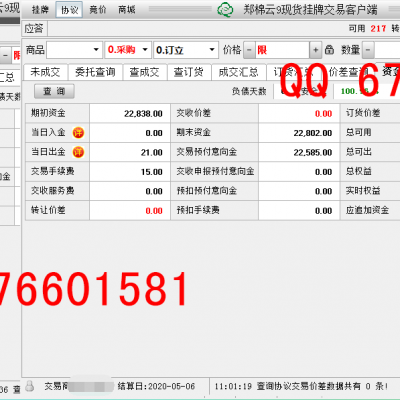Image resolution: width=400 pixels, height=400 pixels.
Task: Click the 可用 217 balance text
Action: (367, 29)
